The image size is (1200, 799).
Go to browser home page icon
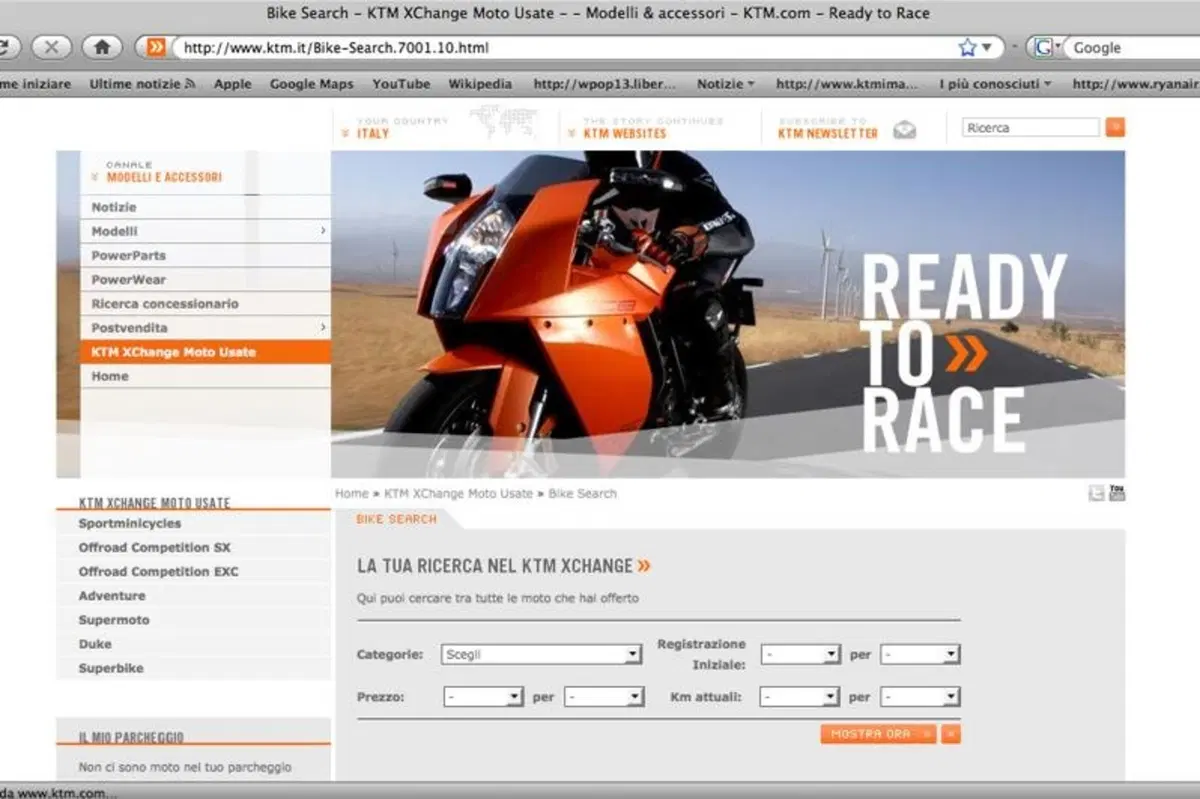[101, 47]
